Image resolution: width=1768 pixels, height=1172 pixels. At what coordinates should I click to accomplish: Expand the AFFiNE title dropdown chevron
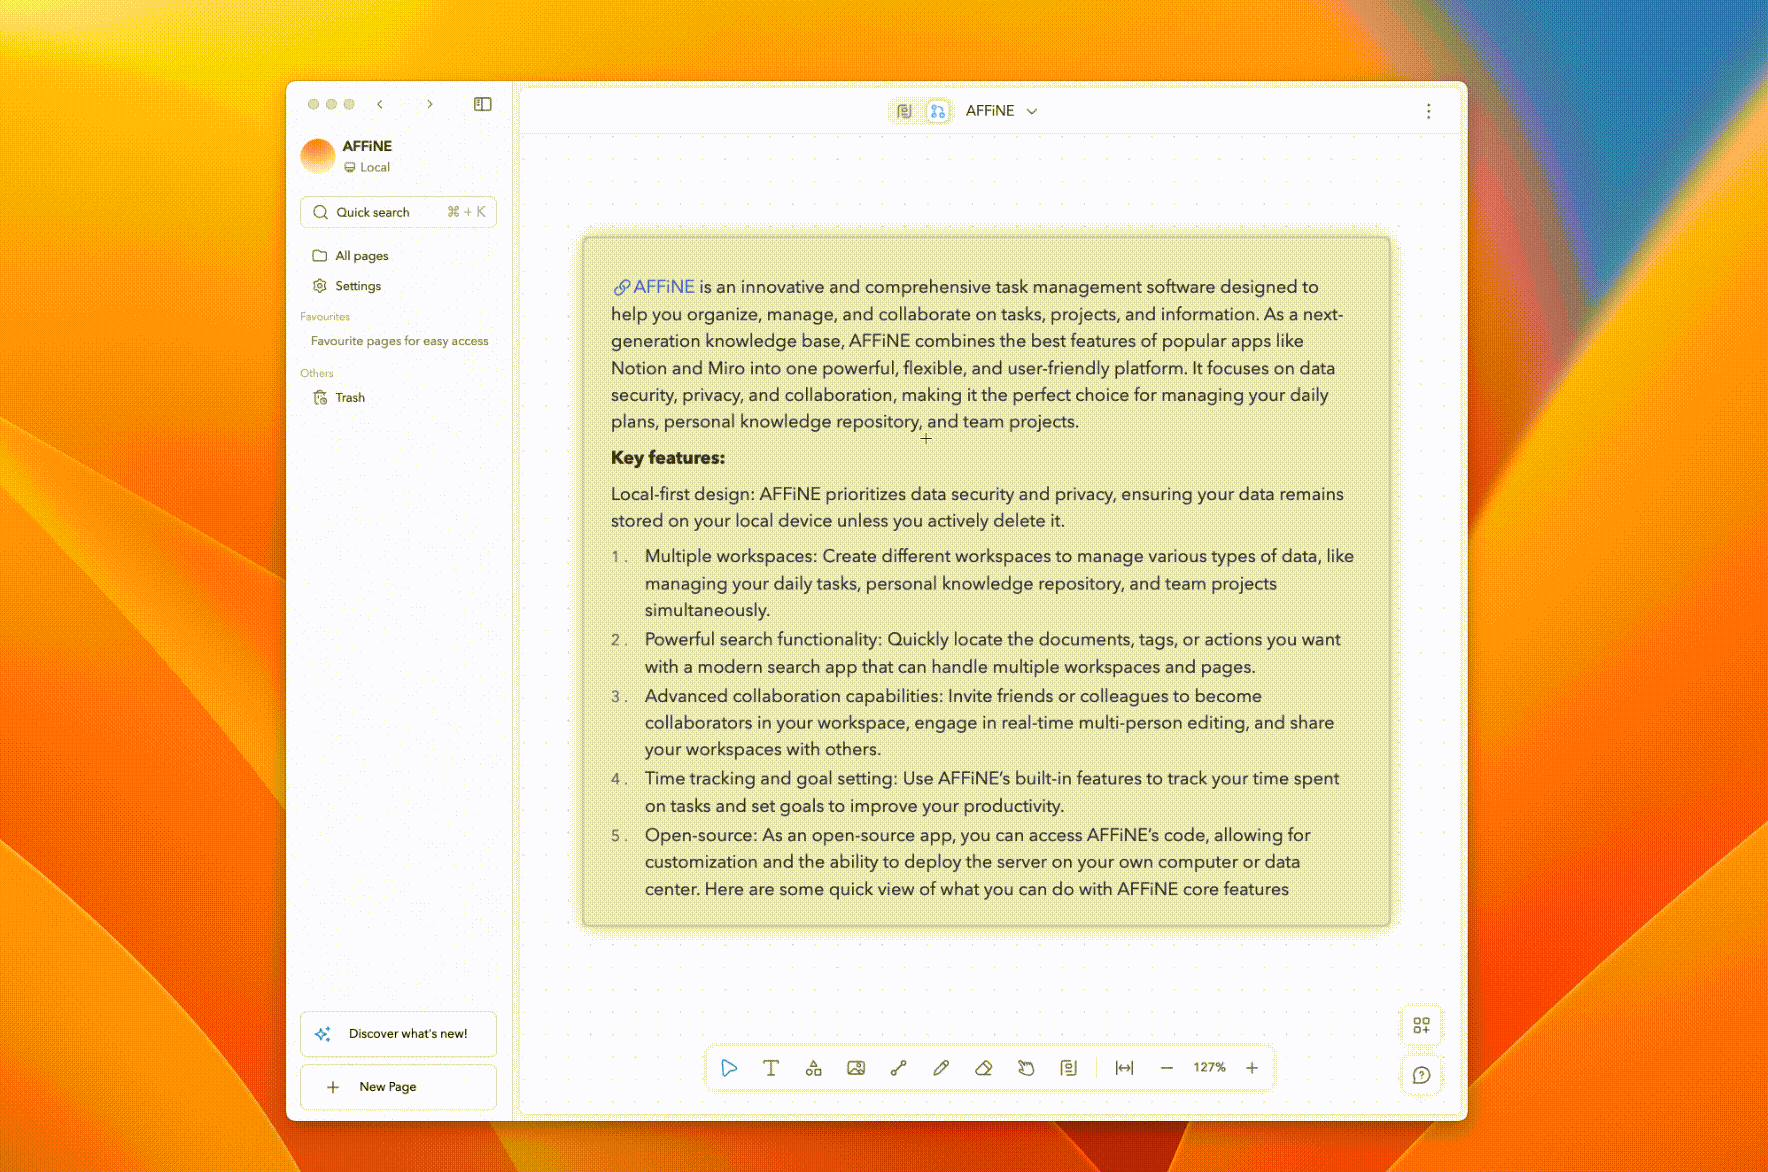click(x=1032, y=111)
